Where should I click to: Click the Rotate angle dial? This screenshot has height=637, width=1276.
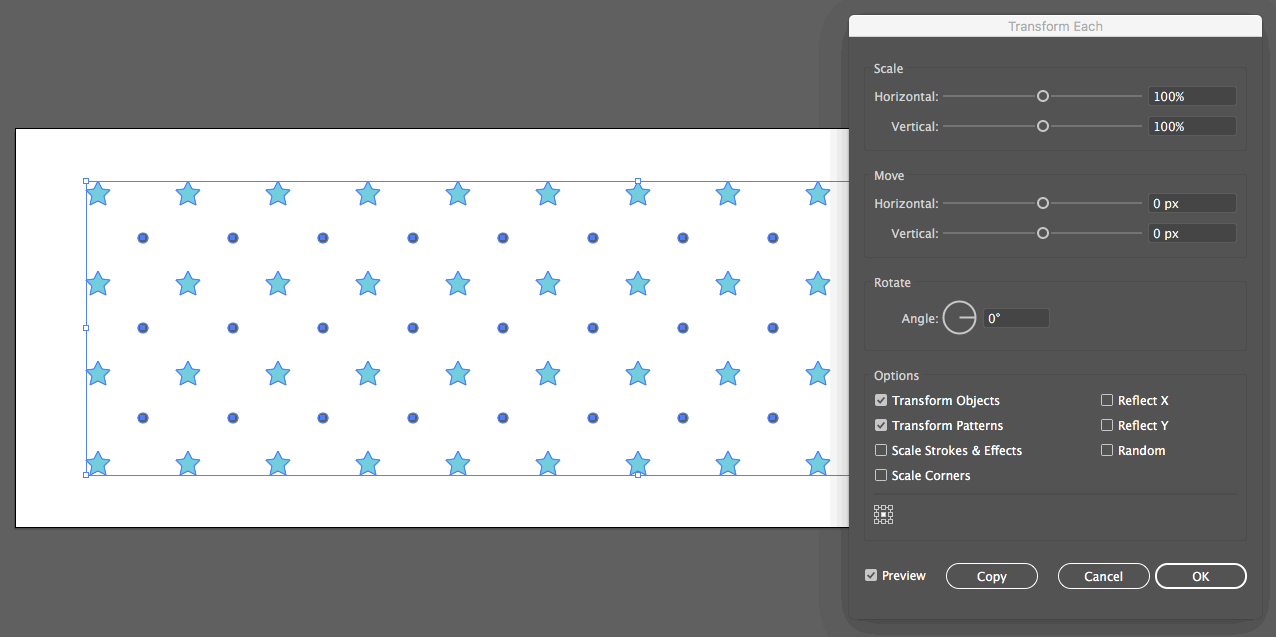click(x=960, y=318)
